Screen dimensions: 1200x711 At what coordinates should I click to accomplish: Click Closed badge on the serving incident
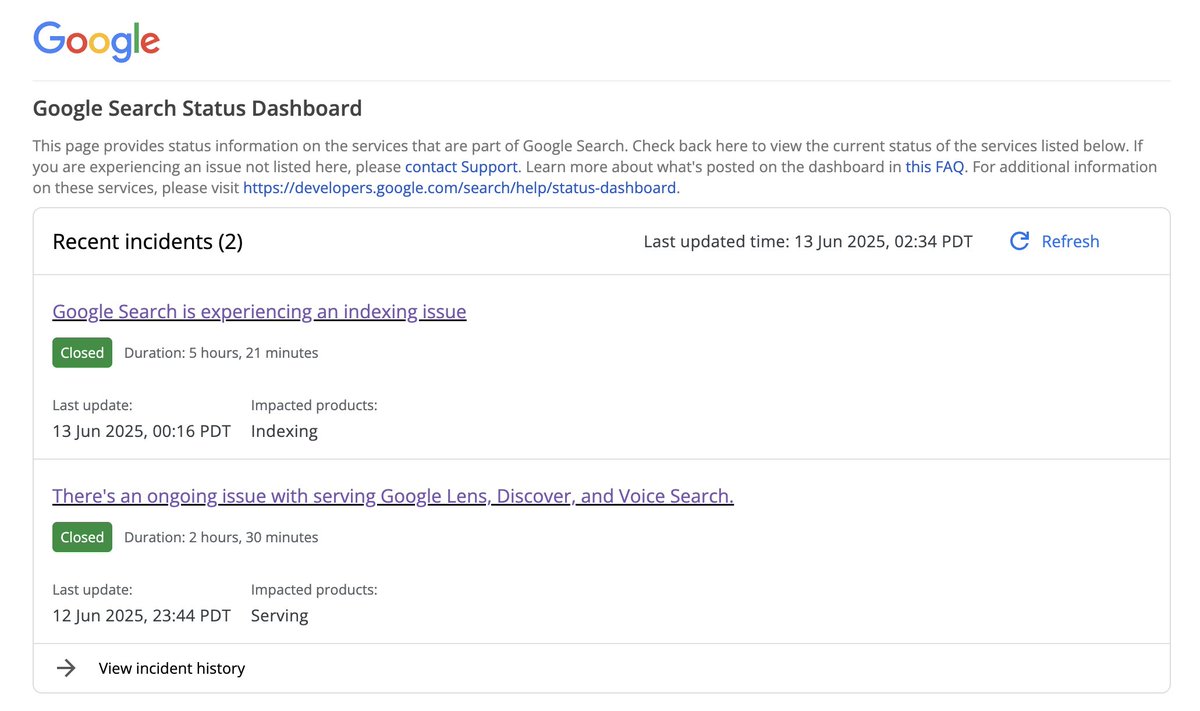click(x=82, y=537)
